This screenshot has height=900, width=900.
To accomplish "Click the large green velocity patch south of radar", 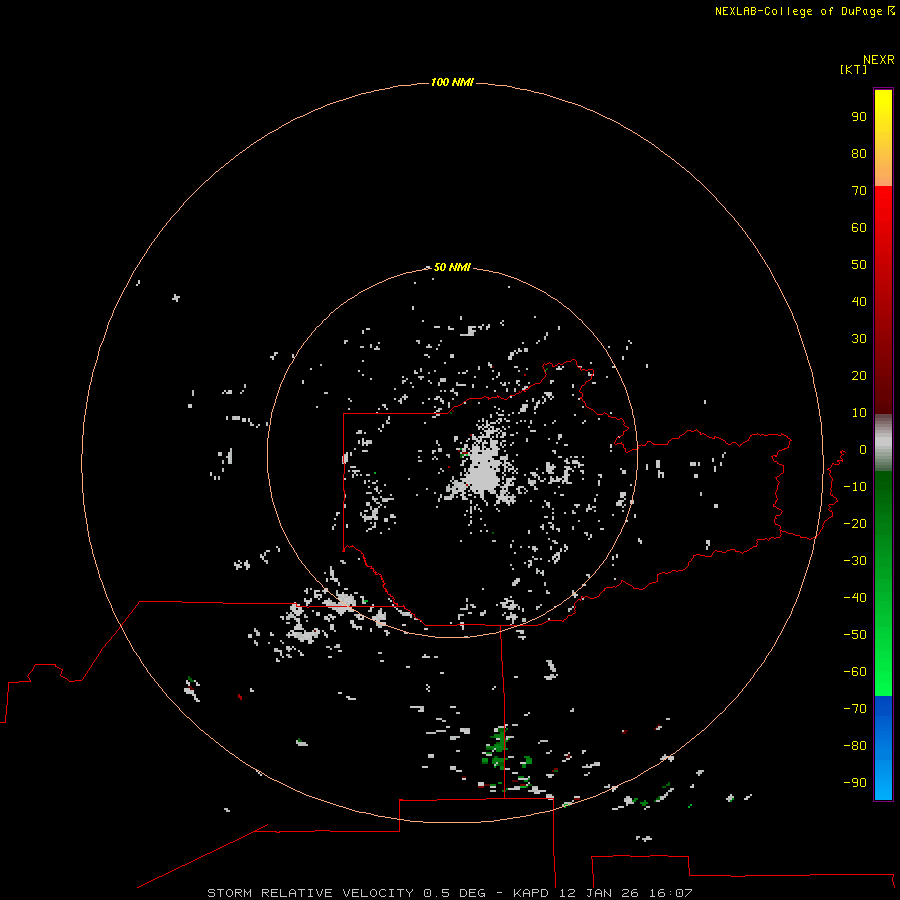I will pyautogui.click(x=498, y=748).
